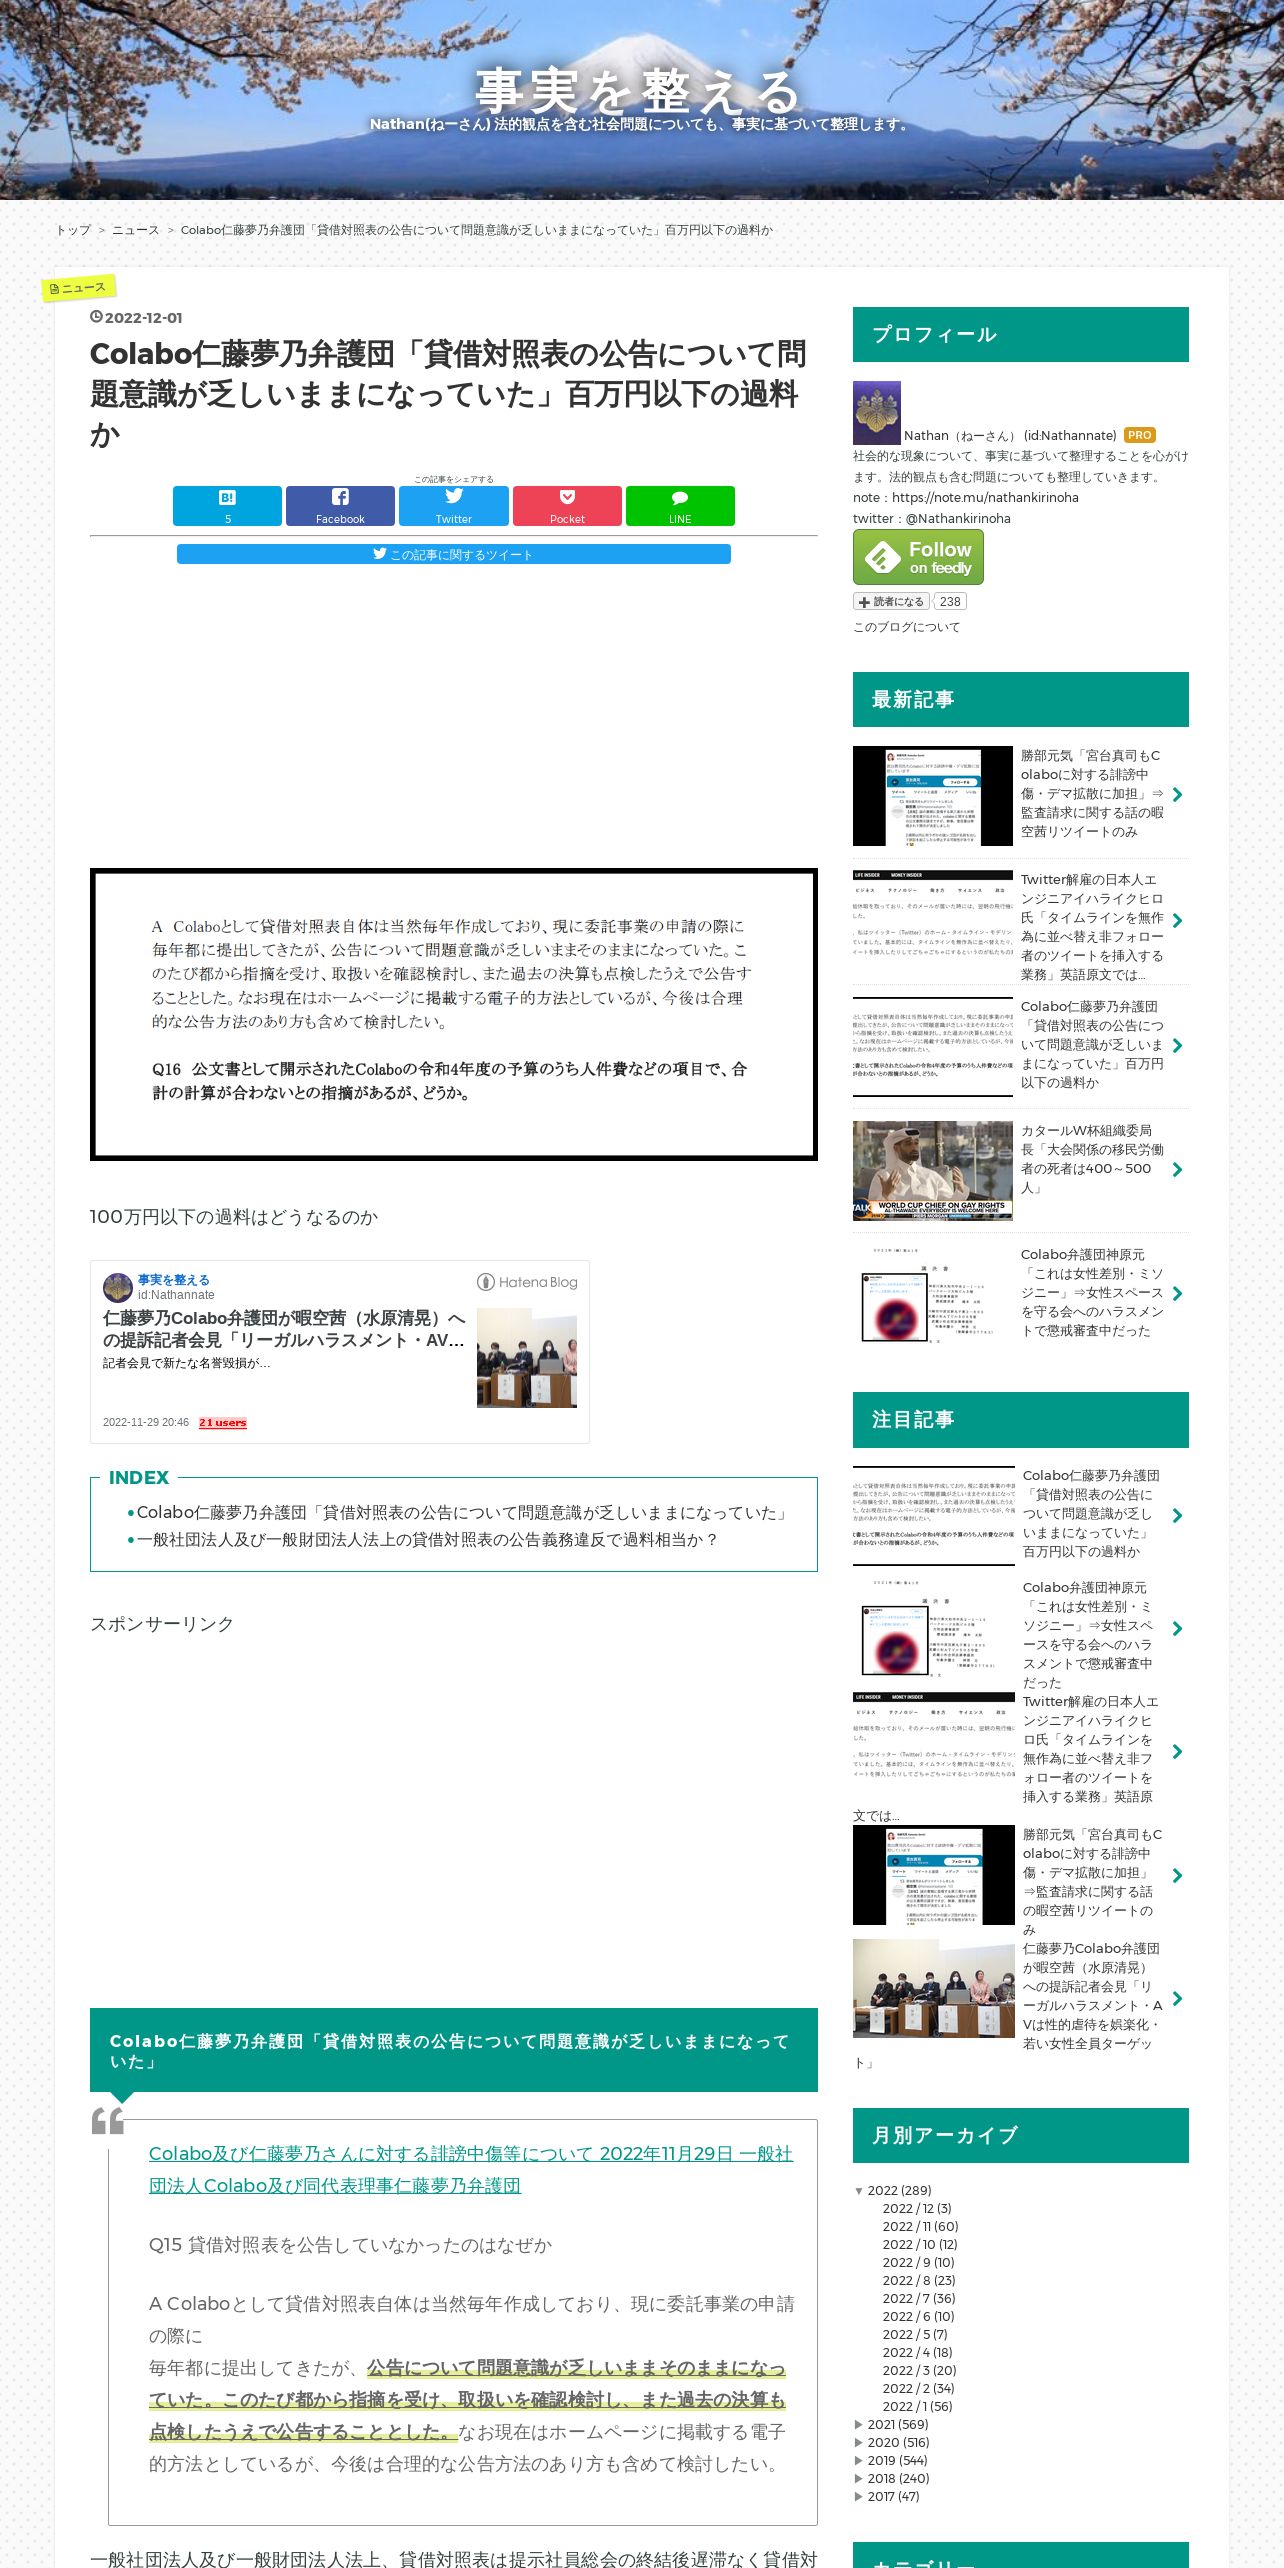Open embedded card press conference thumbnail
This screenshot has height=2568, width=1284.
[527, 1358]
